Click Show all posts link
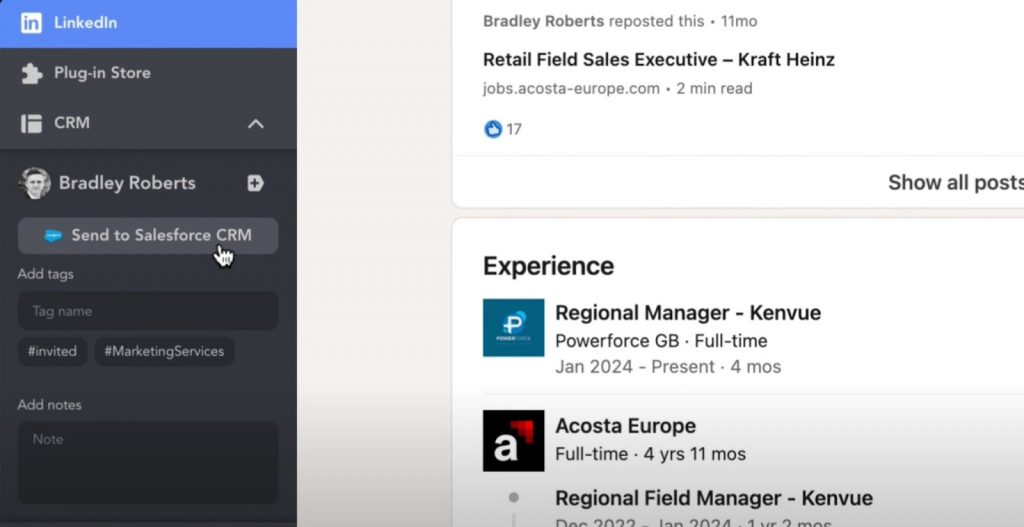This screenshot has height=527, width=1024. click(954, 182)
